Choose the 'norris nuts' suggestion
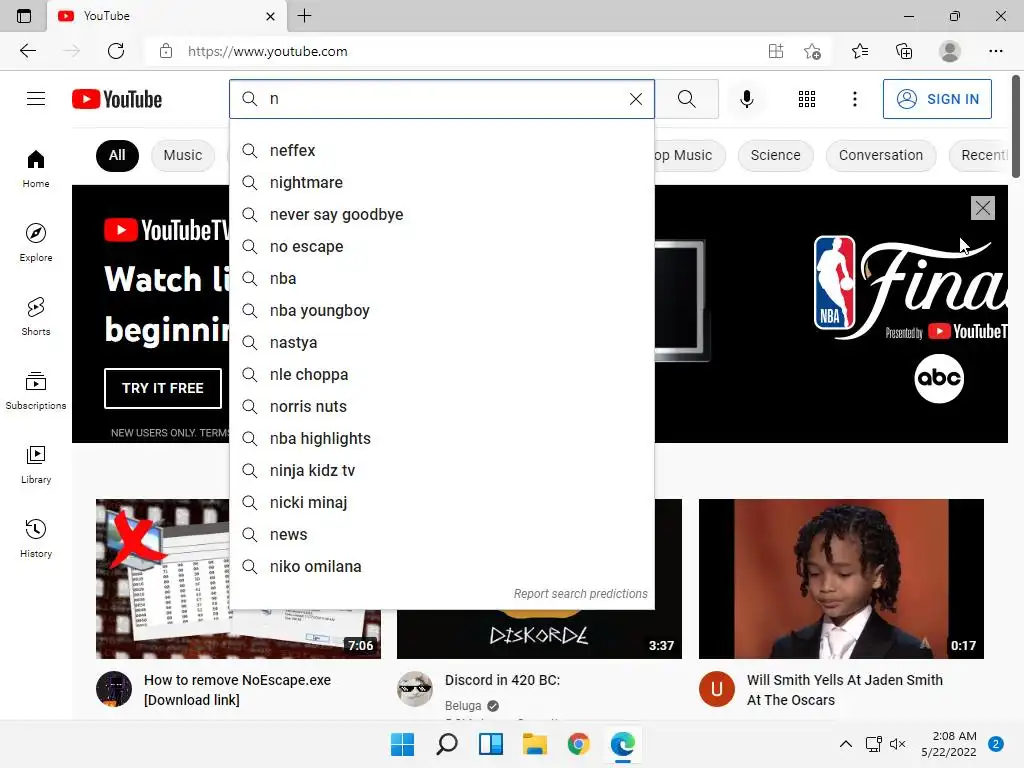This screenshot has width=1024, height=768. pos(441,406)
